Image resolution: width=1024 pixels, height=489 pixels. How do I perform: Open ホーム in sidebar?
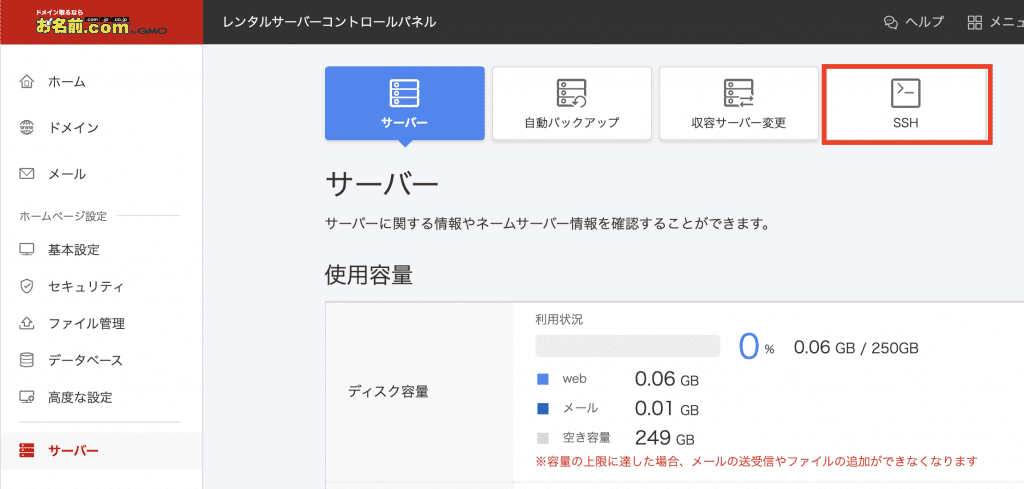67,82
